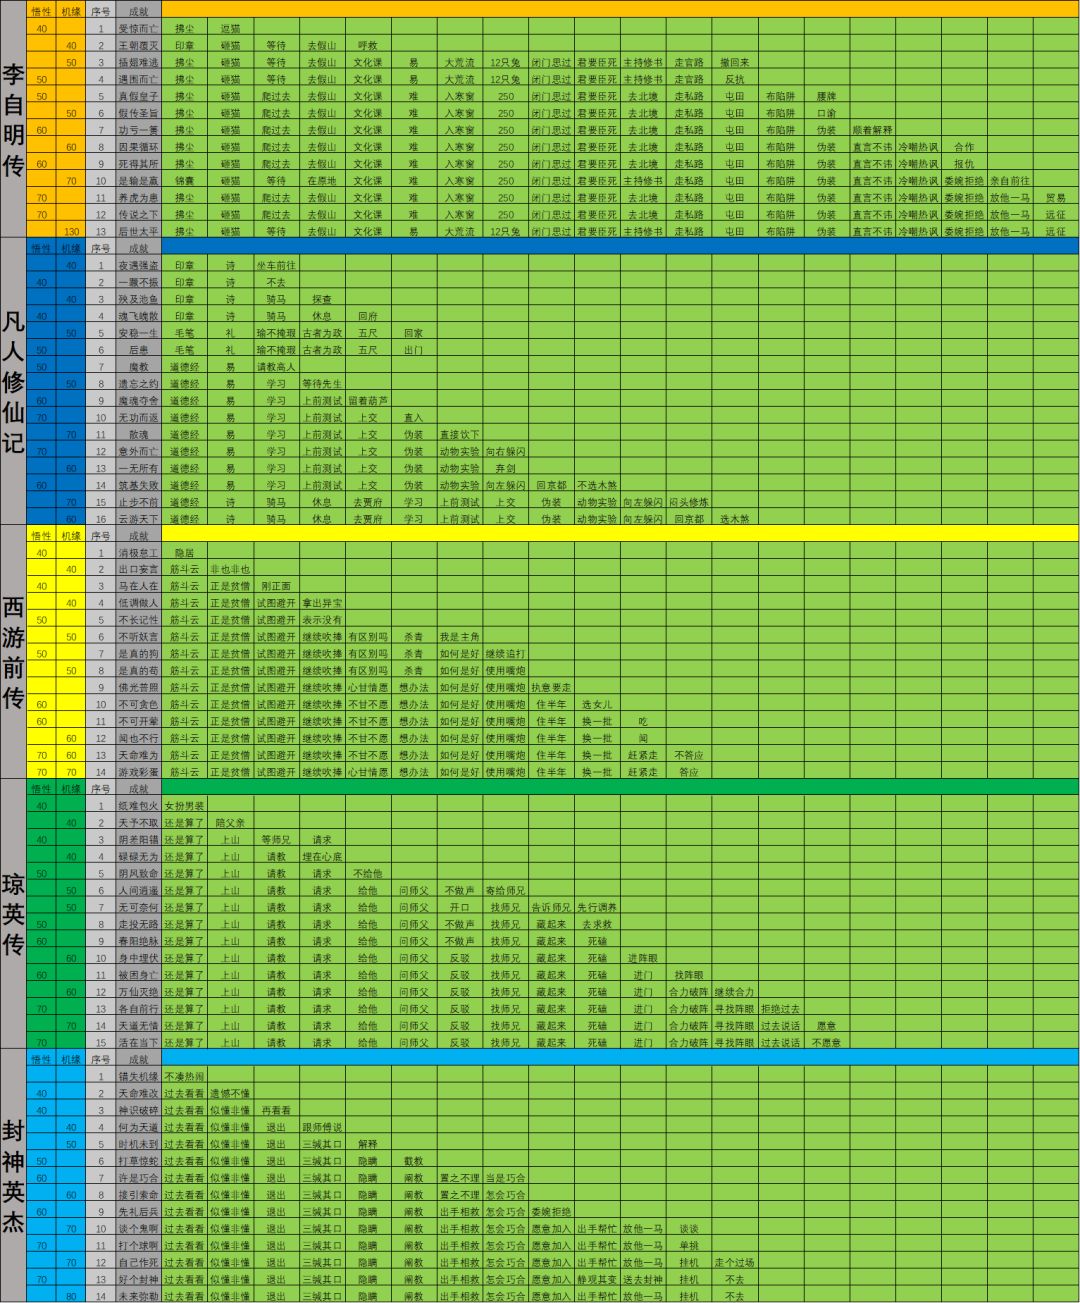The height and width of the screenshot is (1303, 1080).
Task: Select the 先行调养 cell
Action: [597, 908]
